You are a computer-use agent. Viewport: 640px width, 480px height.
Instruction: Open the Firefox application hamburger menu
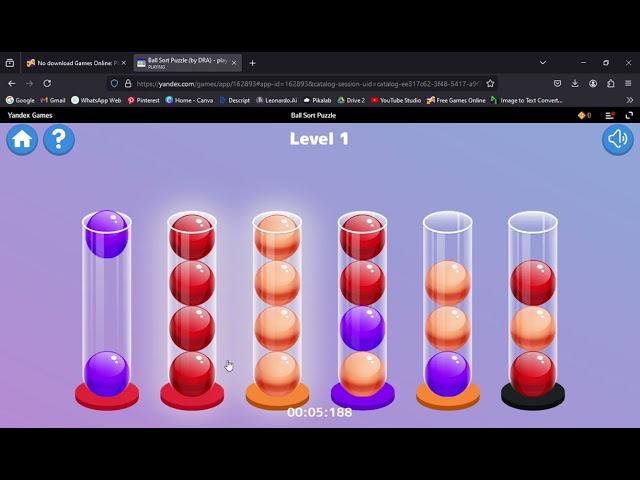(629, 83)
